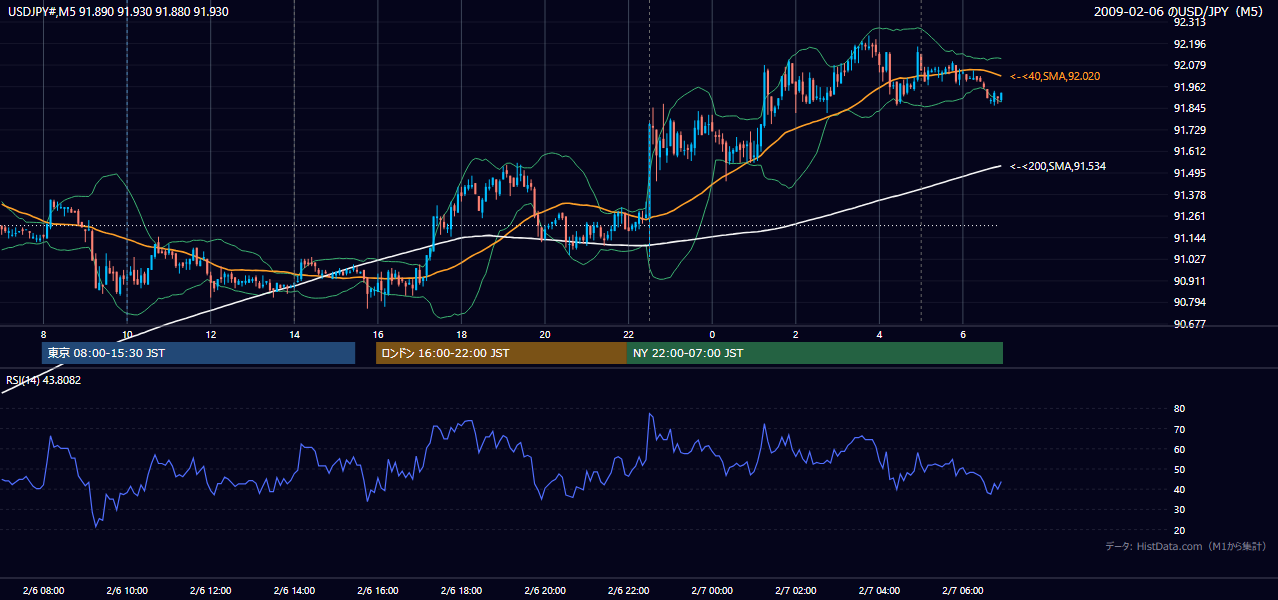Image resolution: width=1278 pixels, height=600 pixels.
Task: Click the 2/7 06:00 date label
Action: [x=963, y=591]
